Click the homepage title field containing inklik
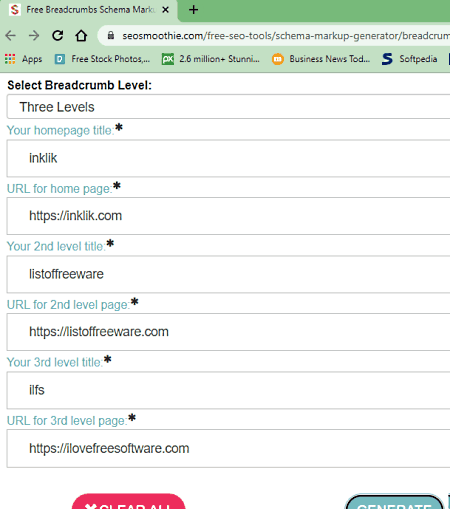The height and width of the screenshot is (509, 450). 228,158
